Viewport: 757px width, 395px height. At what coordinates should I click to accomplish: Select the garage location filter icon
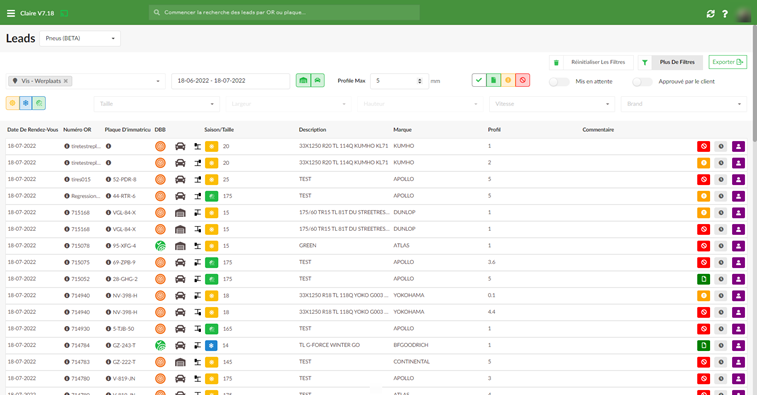click(x=303, y=80)
